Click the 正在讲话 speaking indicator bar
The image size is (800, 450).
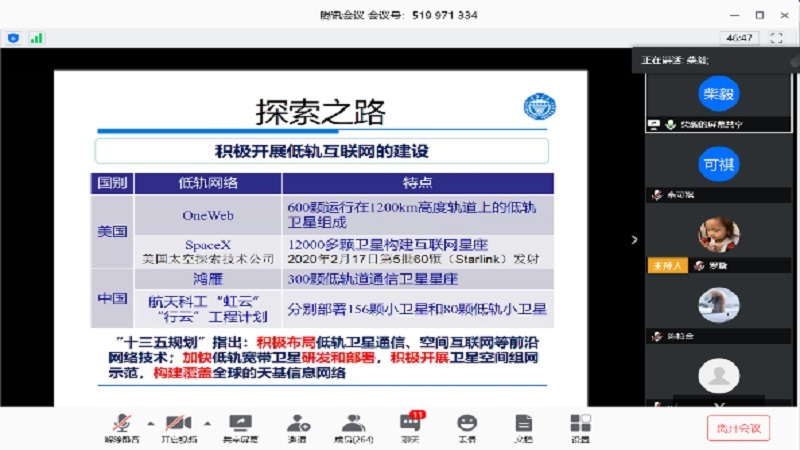pyautogui.click(x=714, y=60)
